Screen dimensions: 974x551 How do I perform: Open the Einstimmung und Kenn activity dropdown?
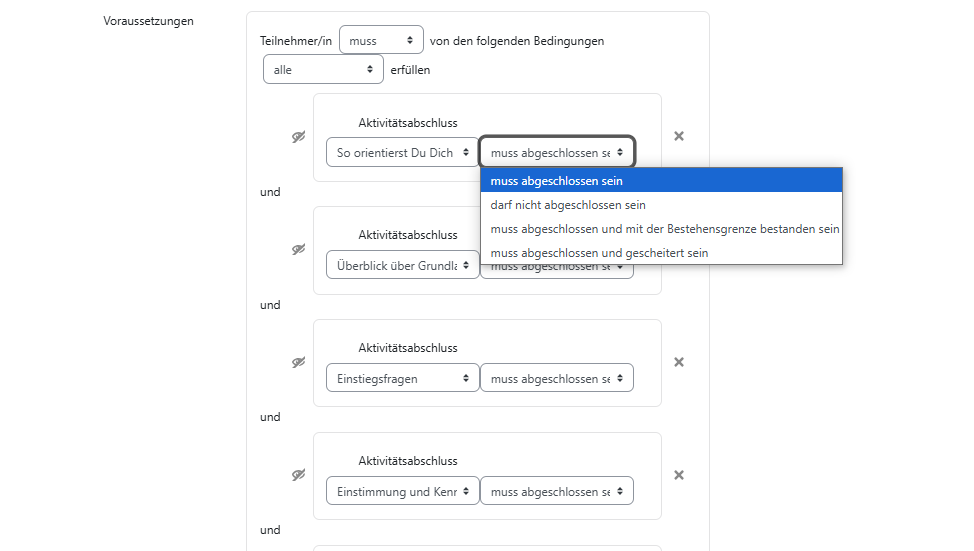point(403,491)
